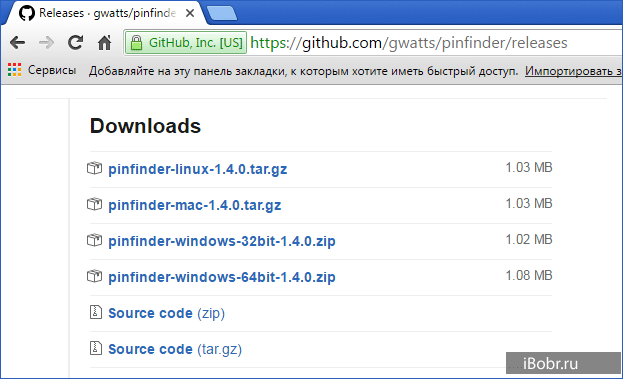Download pinfinder-mac-1.4.0.tar.gz
623x379 pixels.
(x=195, y=205)
